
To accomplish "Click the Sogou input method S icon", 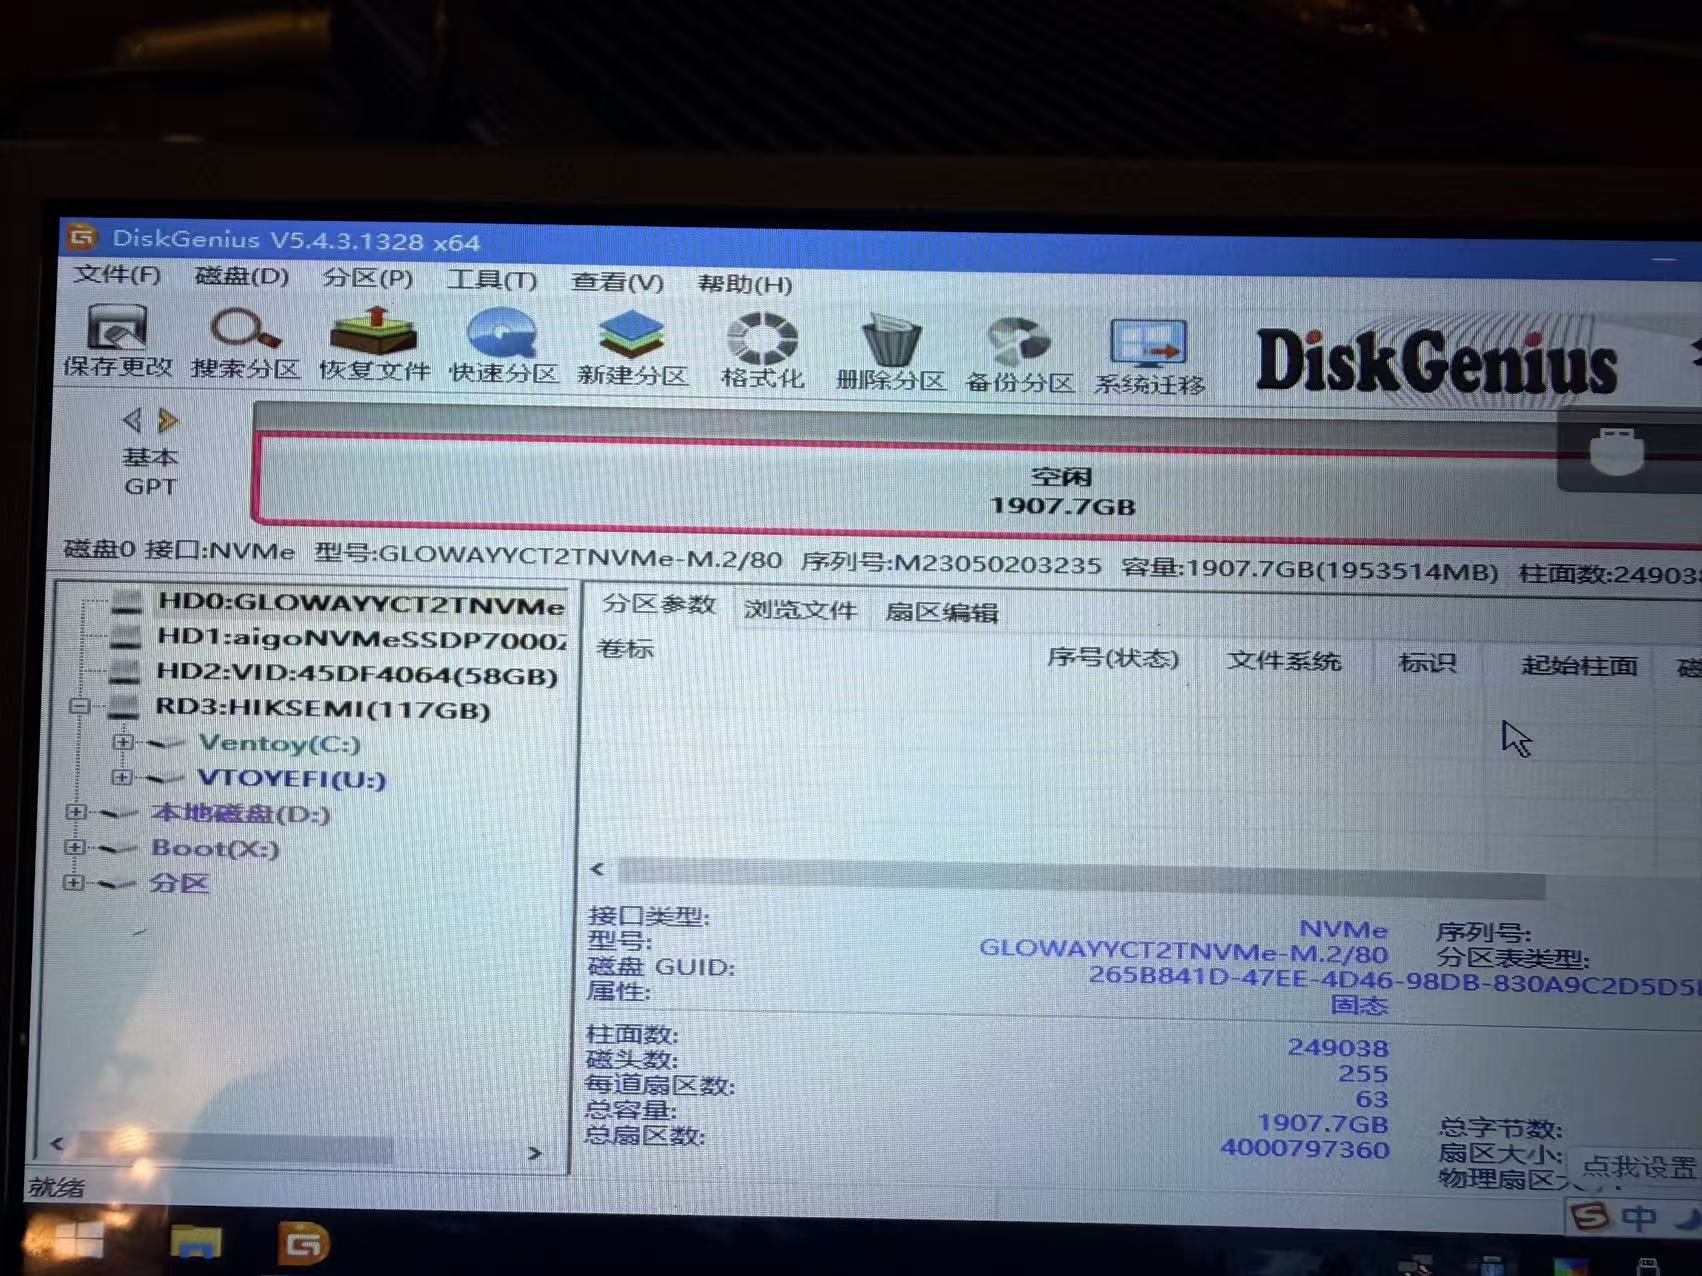I will [x=1590, y=1217].
